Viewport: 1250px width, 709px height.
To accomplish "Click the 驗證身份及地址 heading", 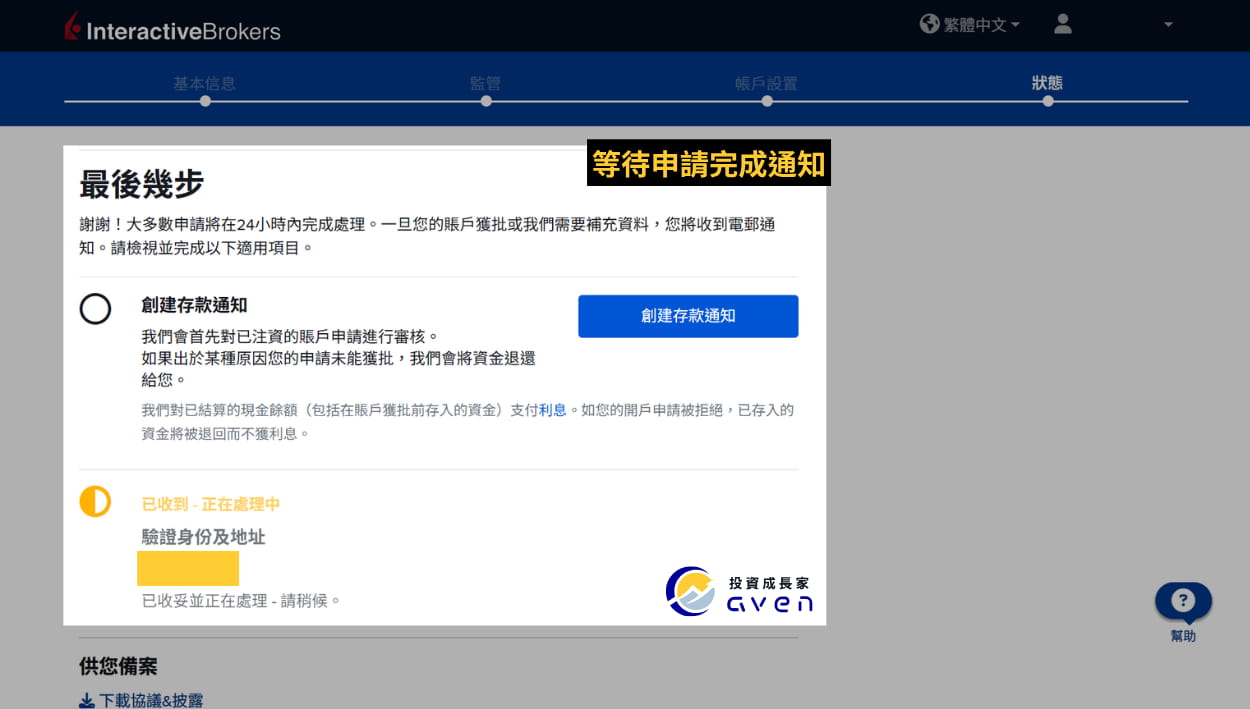I will pos(203,537).
